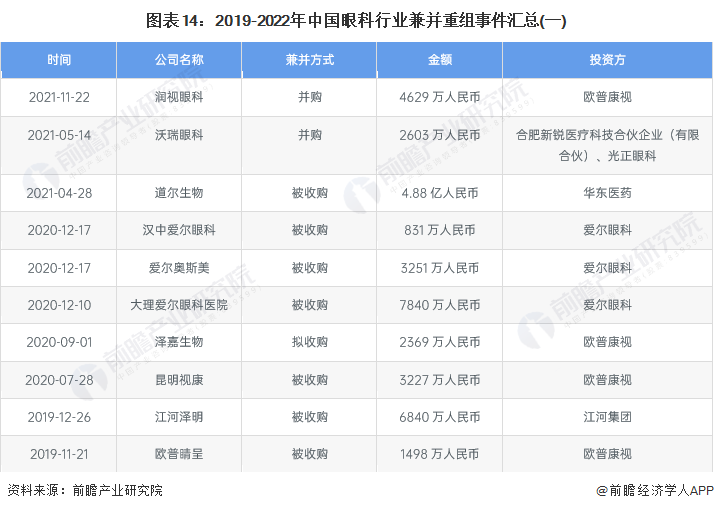Select the date 2019-12-26 cell
Viewport: 714px width, 511px height.
[x=59, y=417]
